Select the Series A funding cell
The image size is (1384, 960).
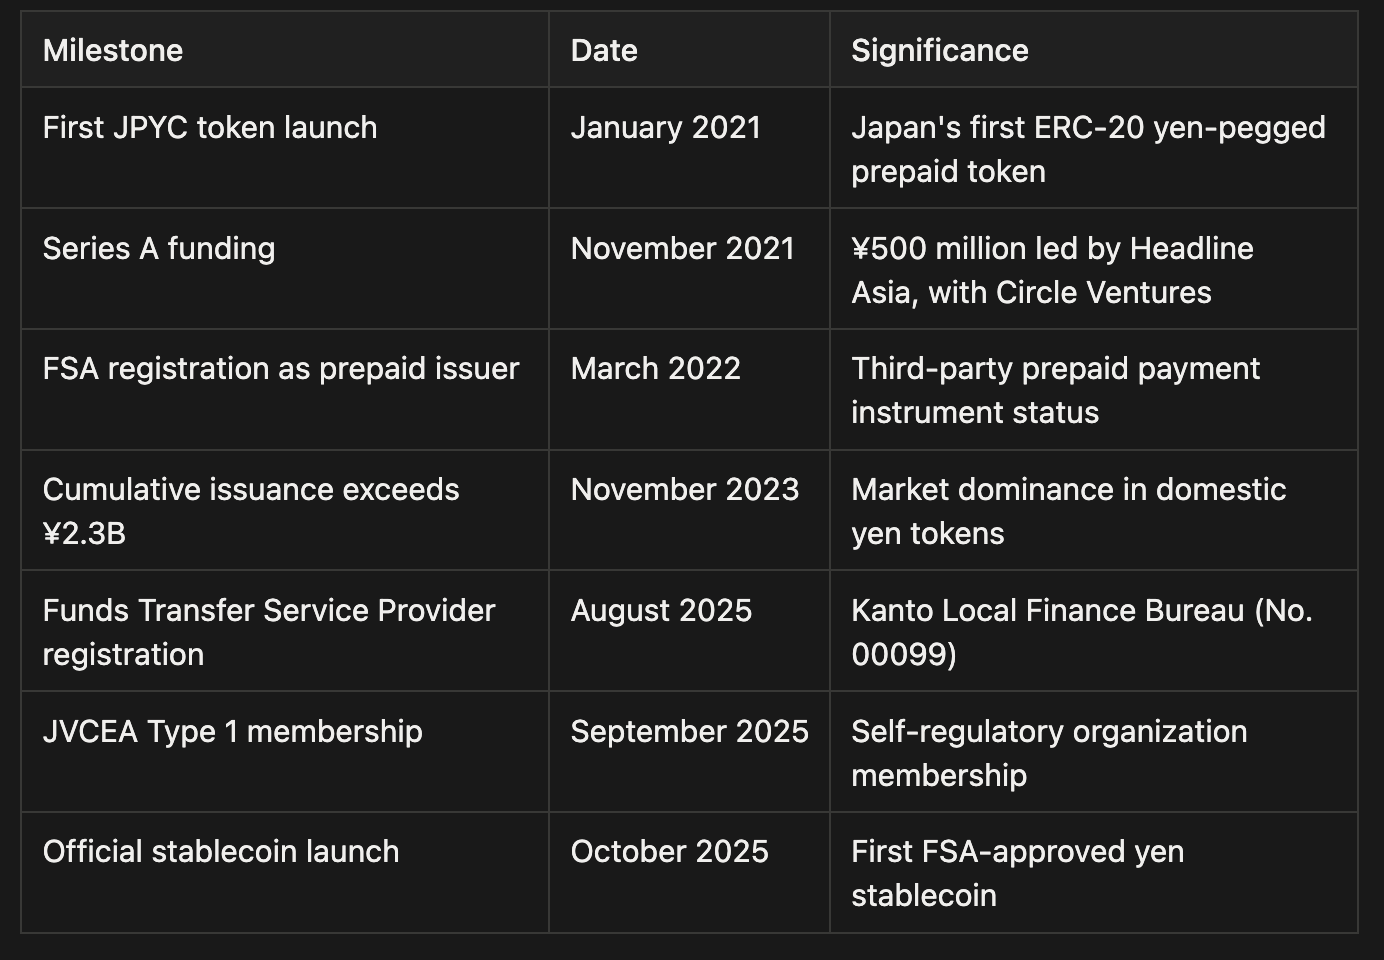click(159, 249)
